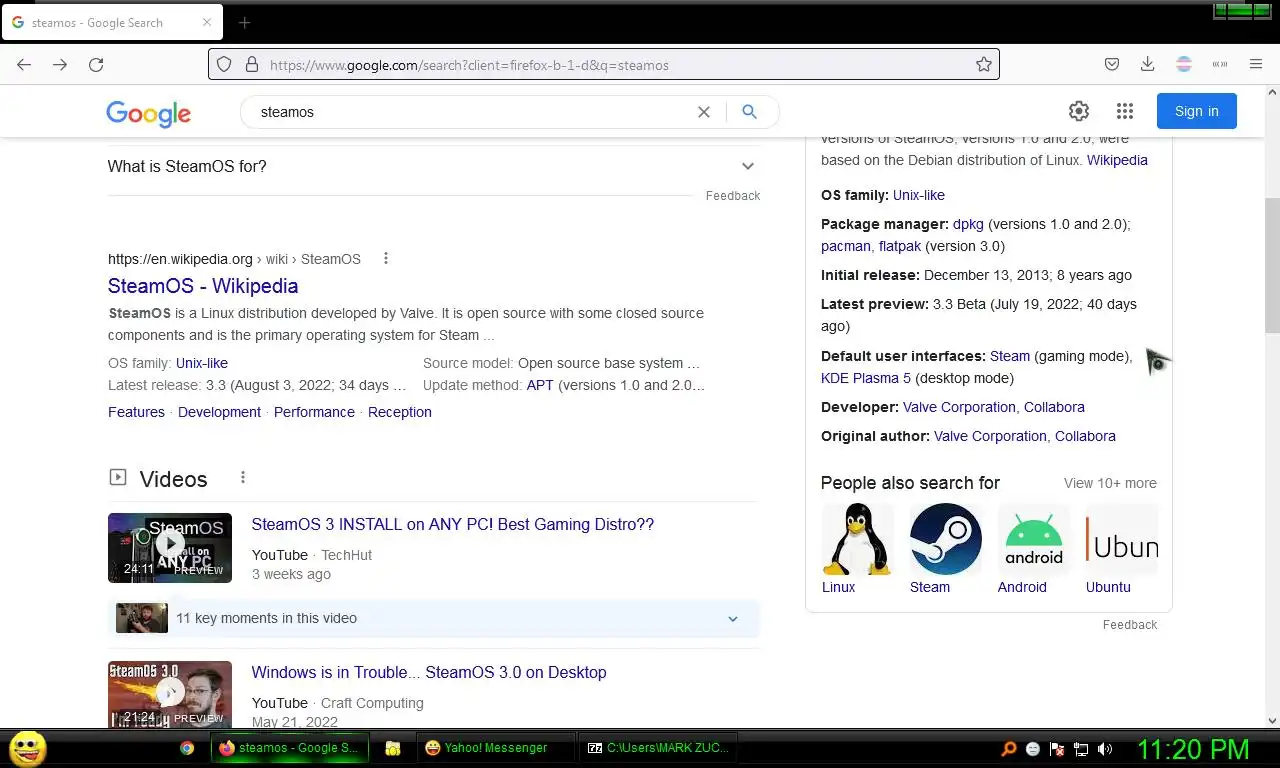Go back to the previous page
Image resolution: width=1280 pixels, height=768 pixels.
(x=24, y=65)
